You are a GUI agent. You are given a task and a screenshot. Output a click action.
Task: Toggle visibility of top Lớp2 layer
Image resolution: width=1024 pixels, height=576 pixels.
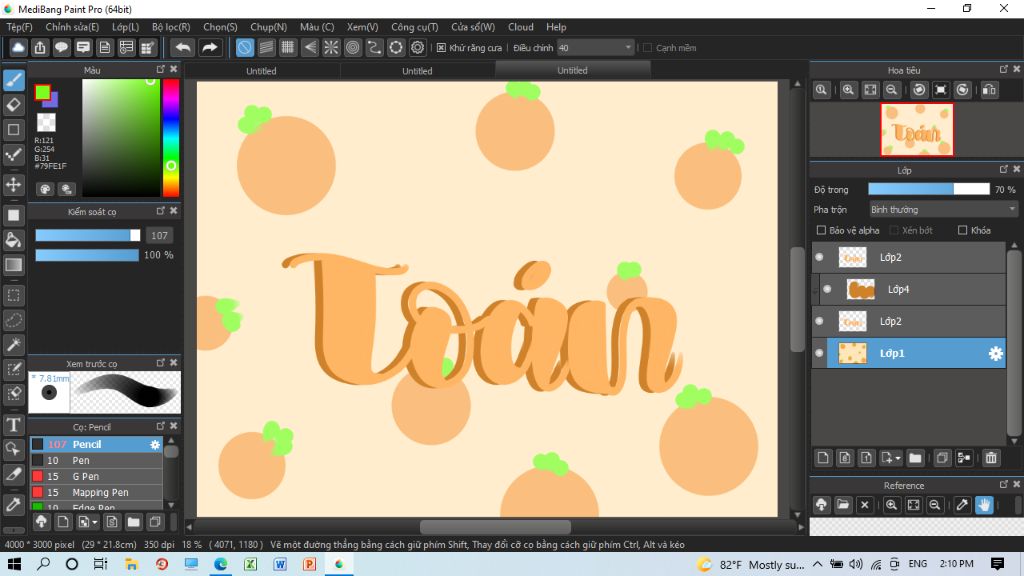[819, 257]
